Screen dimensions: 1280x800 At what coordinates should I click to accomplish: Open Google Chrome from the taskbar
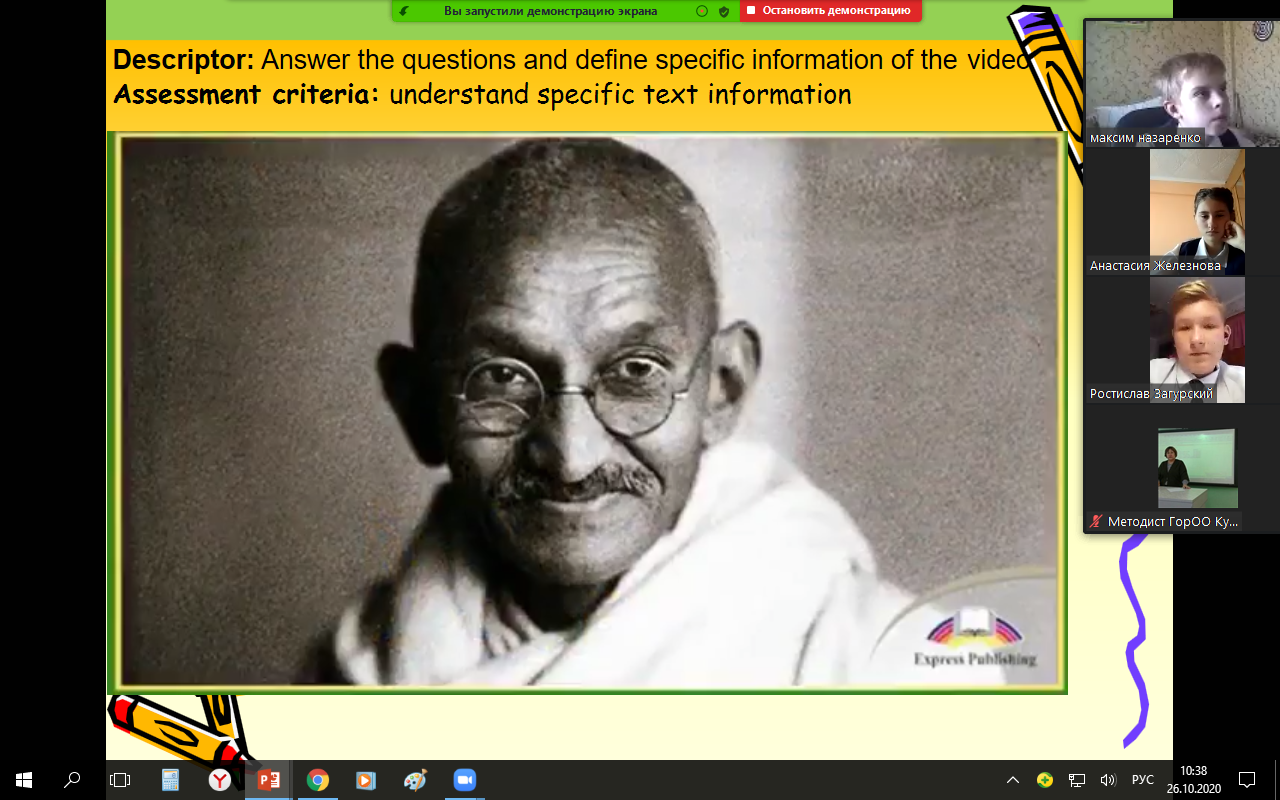317,780
